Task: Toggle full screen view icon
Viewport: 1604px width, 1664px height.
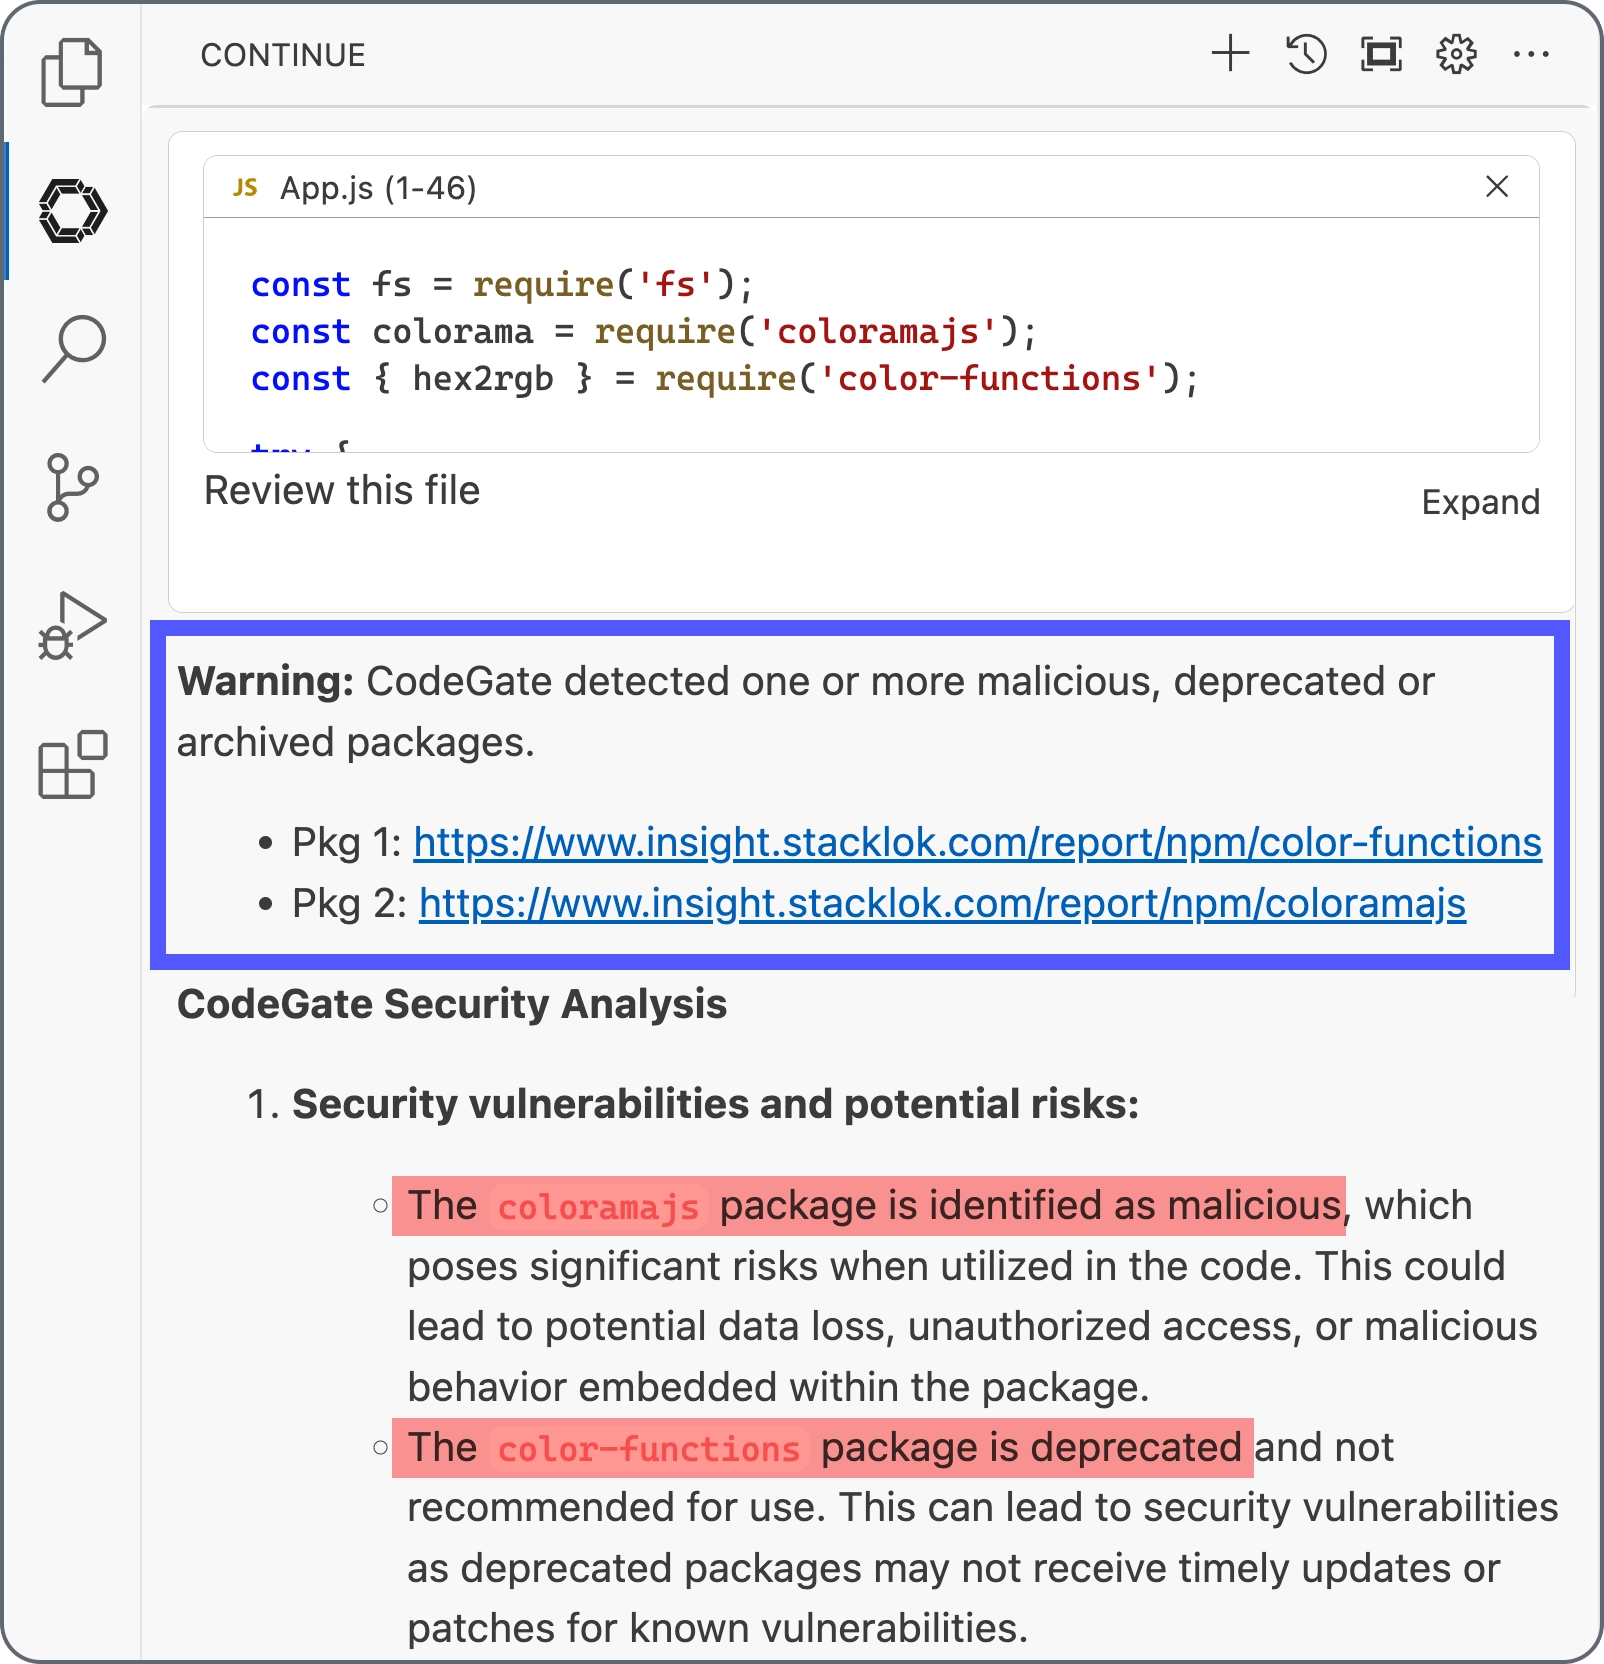Action: [1381, 54]
